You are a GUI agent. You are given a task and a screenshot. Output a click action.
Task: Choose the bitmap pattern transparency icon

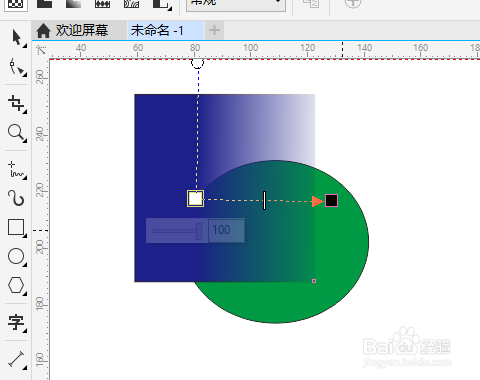(x=131, y=3)
